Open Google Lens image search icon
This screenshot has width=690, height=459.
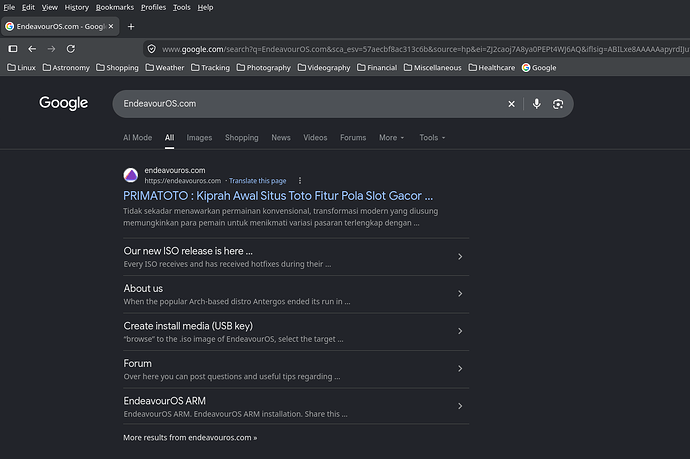coord(558,104)
